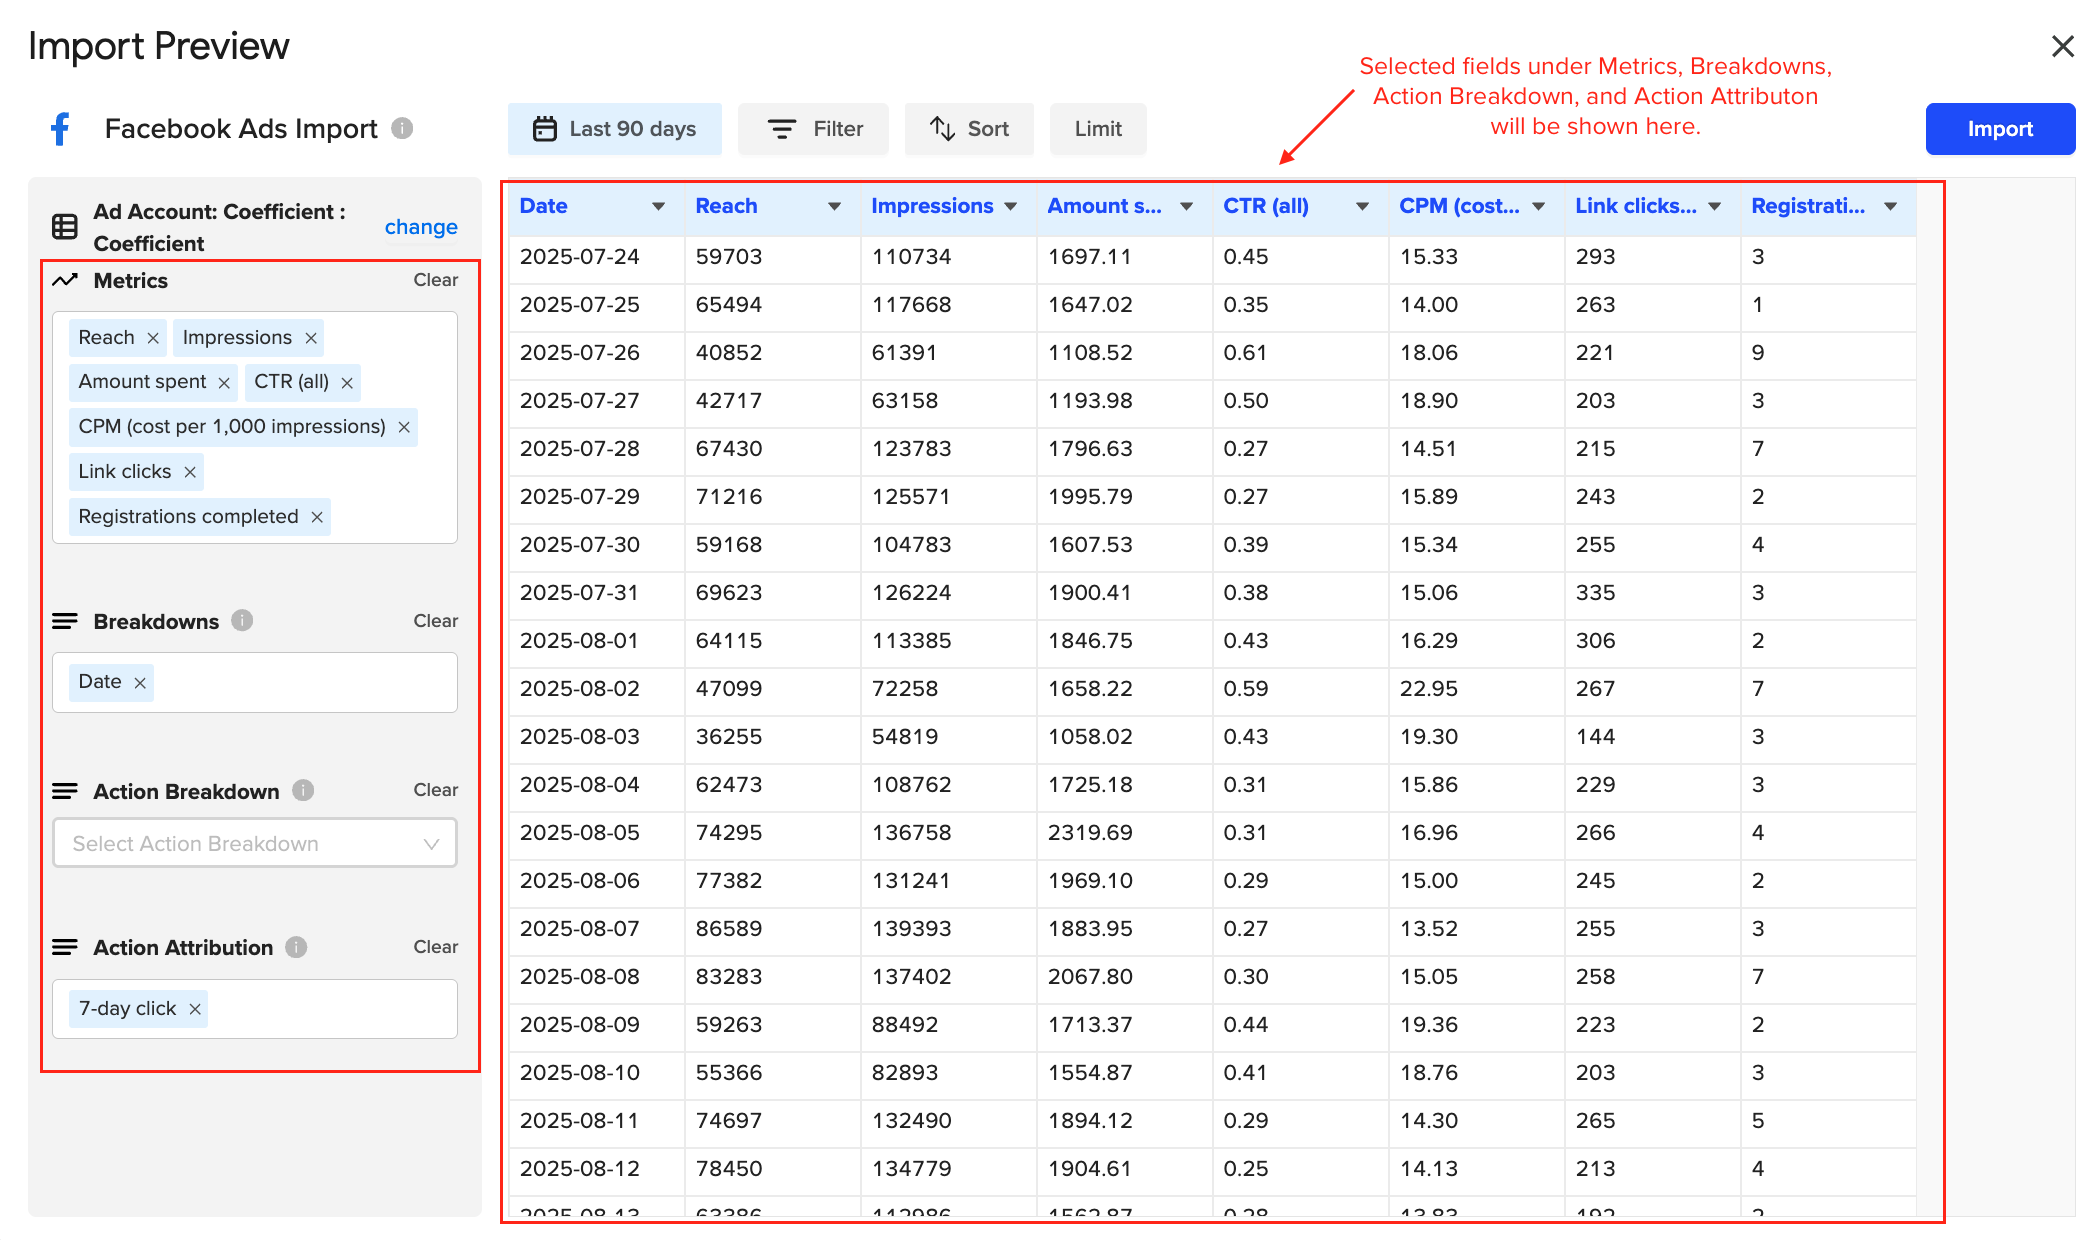The height and width of the screenshot is (1240, 2098).
Task: Click the change link for ad account
Action: point(420,226)
